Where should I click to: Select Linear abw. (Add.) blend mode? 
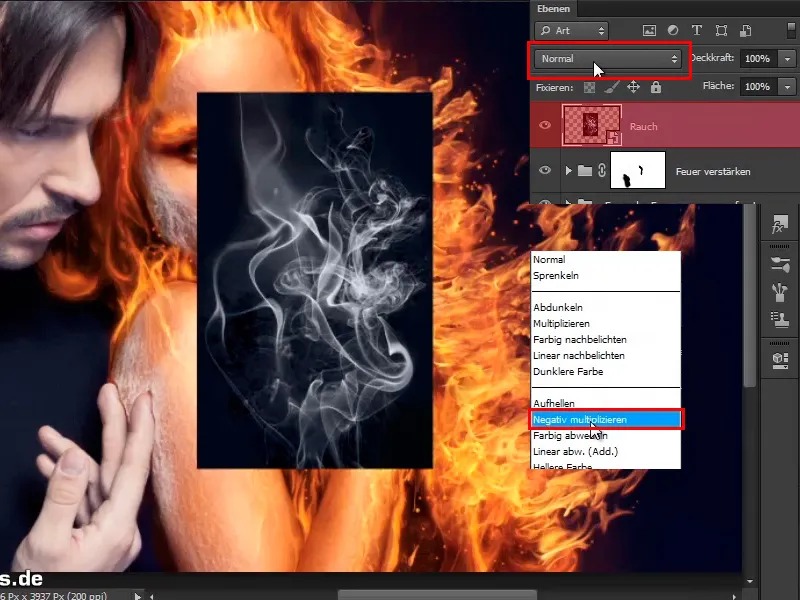pos(606,452)
